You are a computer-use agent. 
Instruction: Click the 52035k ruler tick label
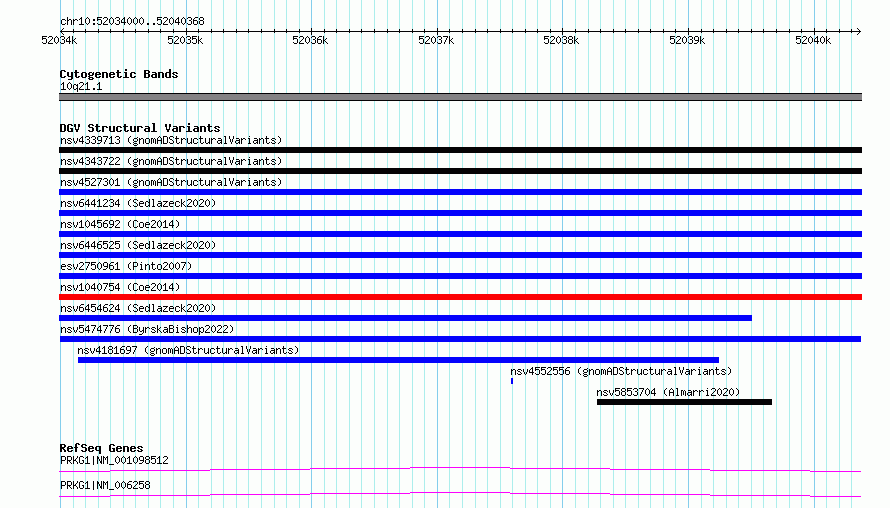pos(185,40)
